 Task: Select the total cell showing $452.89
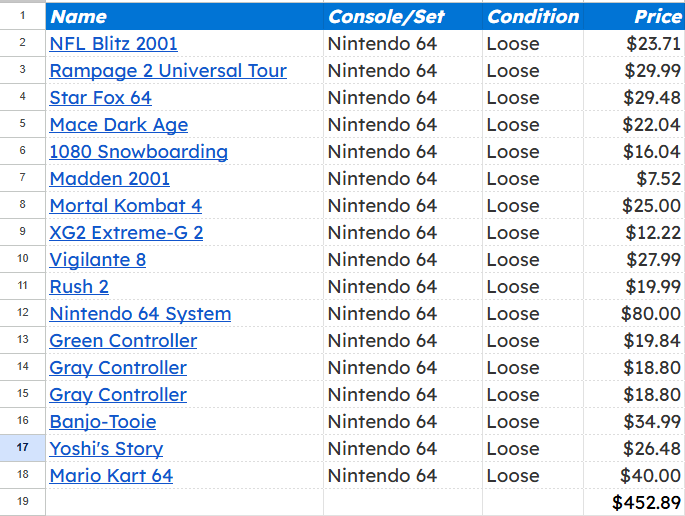coord(634,502)
